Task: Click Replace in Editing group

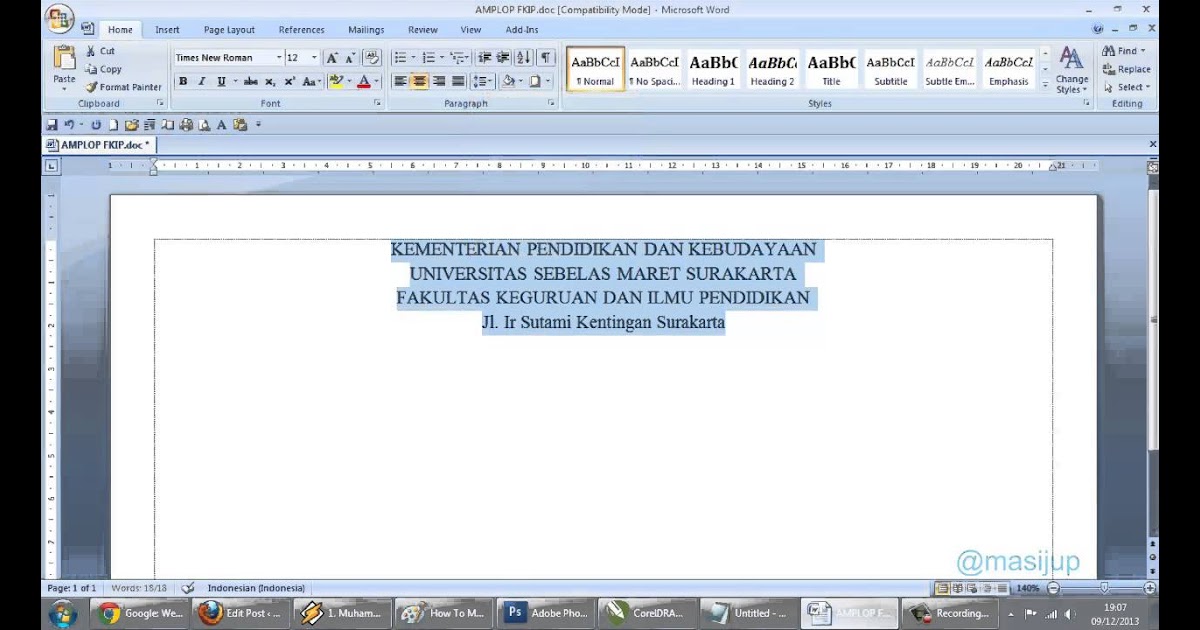Action: pos(1126,69)
